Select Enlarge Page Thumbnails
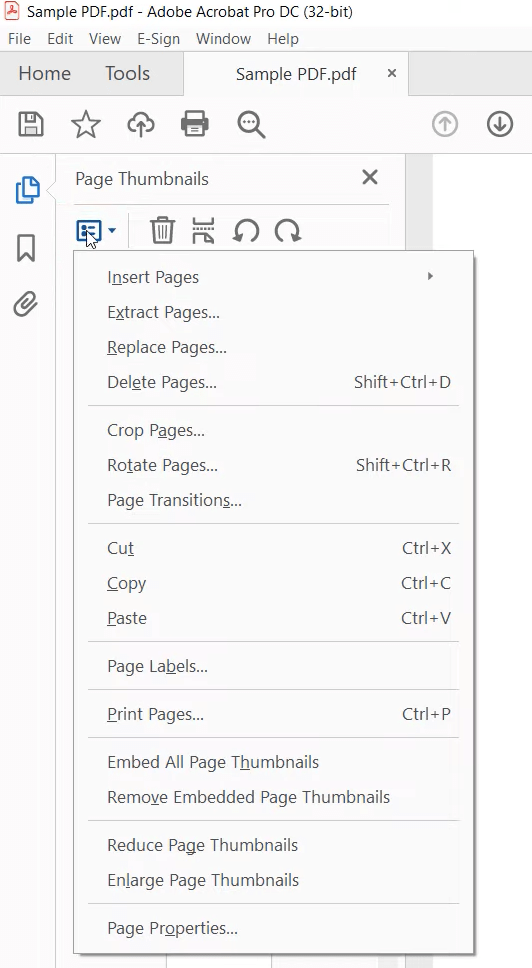Image resolution: width=532 pixels, height=968 pixels. [x=273, y=880]
